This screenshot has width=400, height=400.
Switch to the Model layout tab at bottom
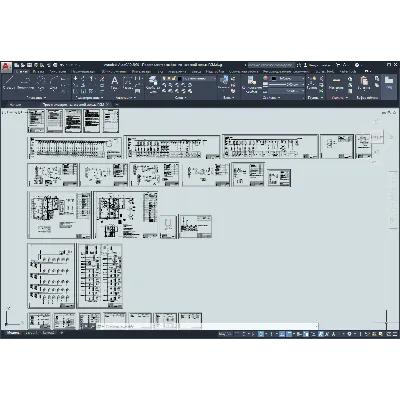click(13, 333)
